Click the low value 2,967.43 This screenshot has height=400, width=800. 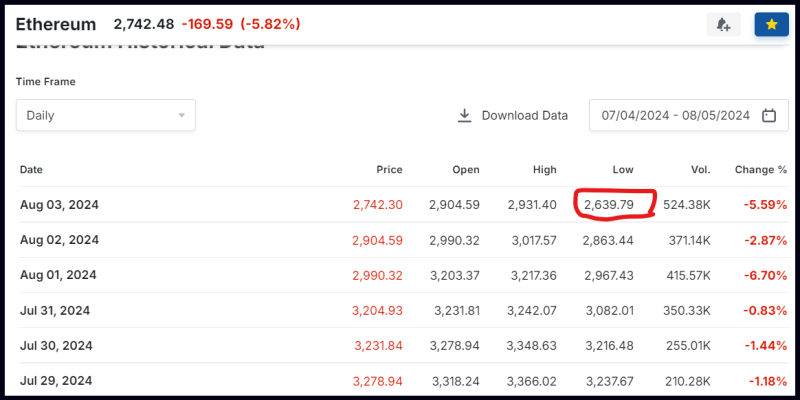[x=609, y=276]
